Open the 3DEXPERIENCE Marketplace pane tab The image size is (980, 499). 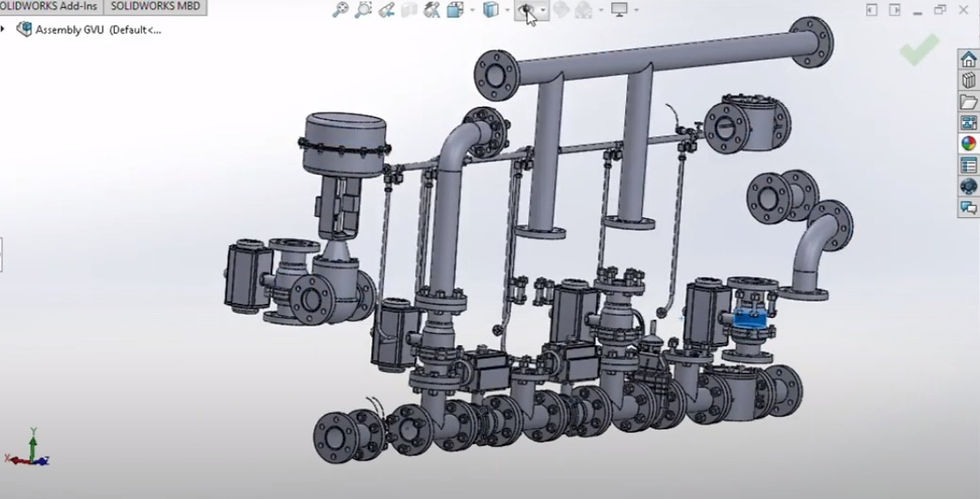[968, 186]
